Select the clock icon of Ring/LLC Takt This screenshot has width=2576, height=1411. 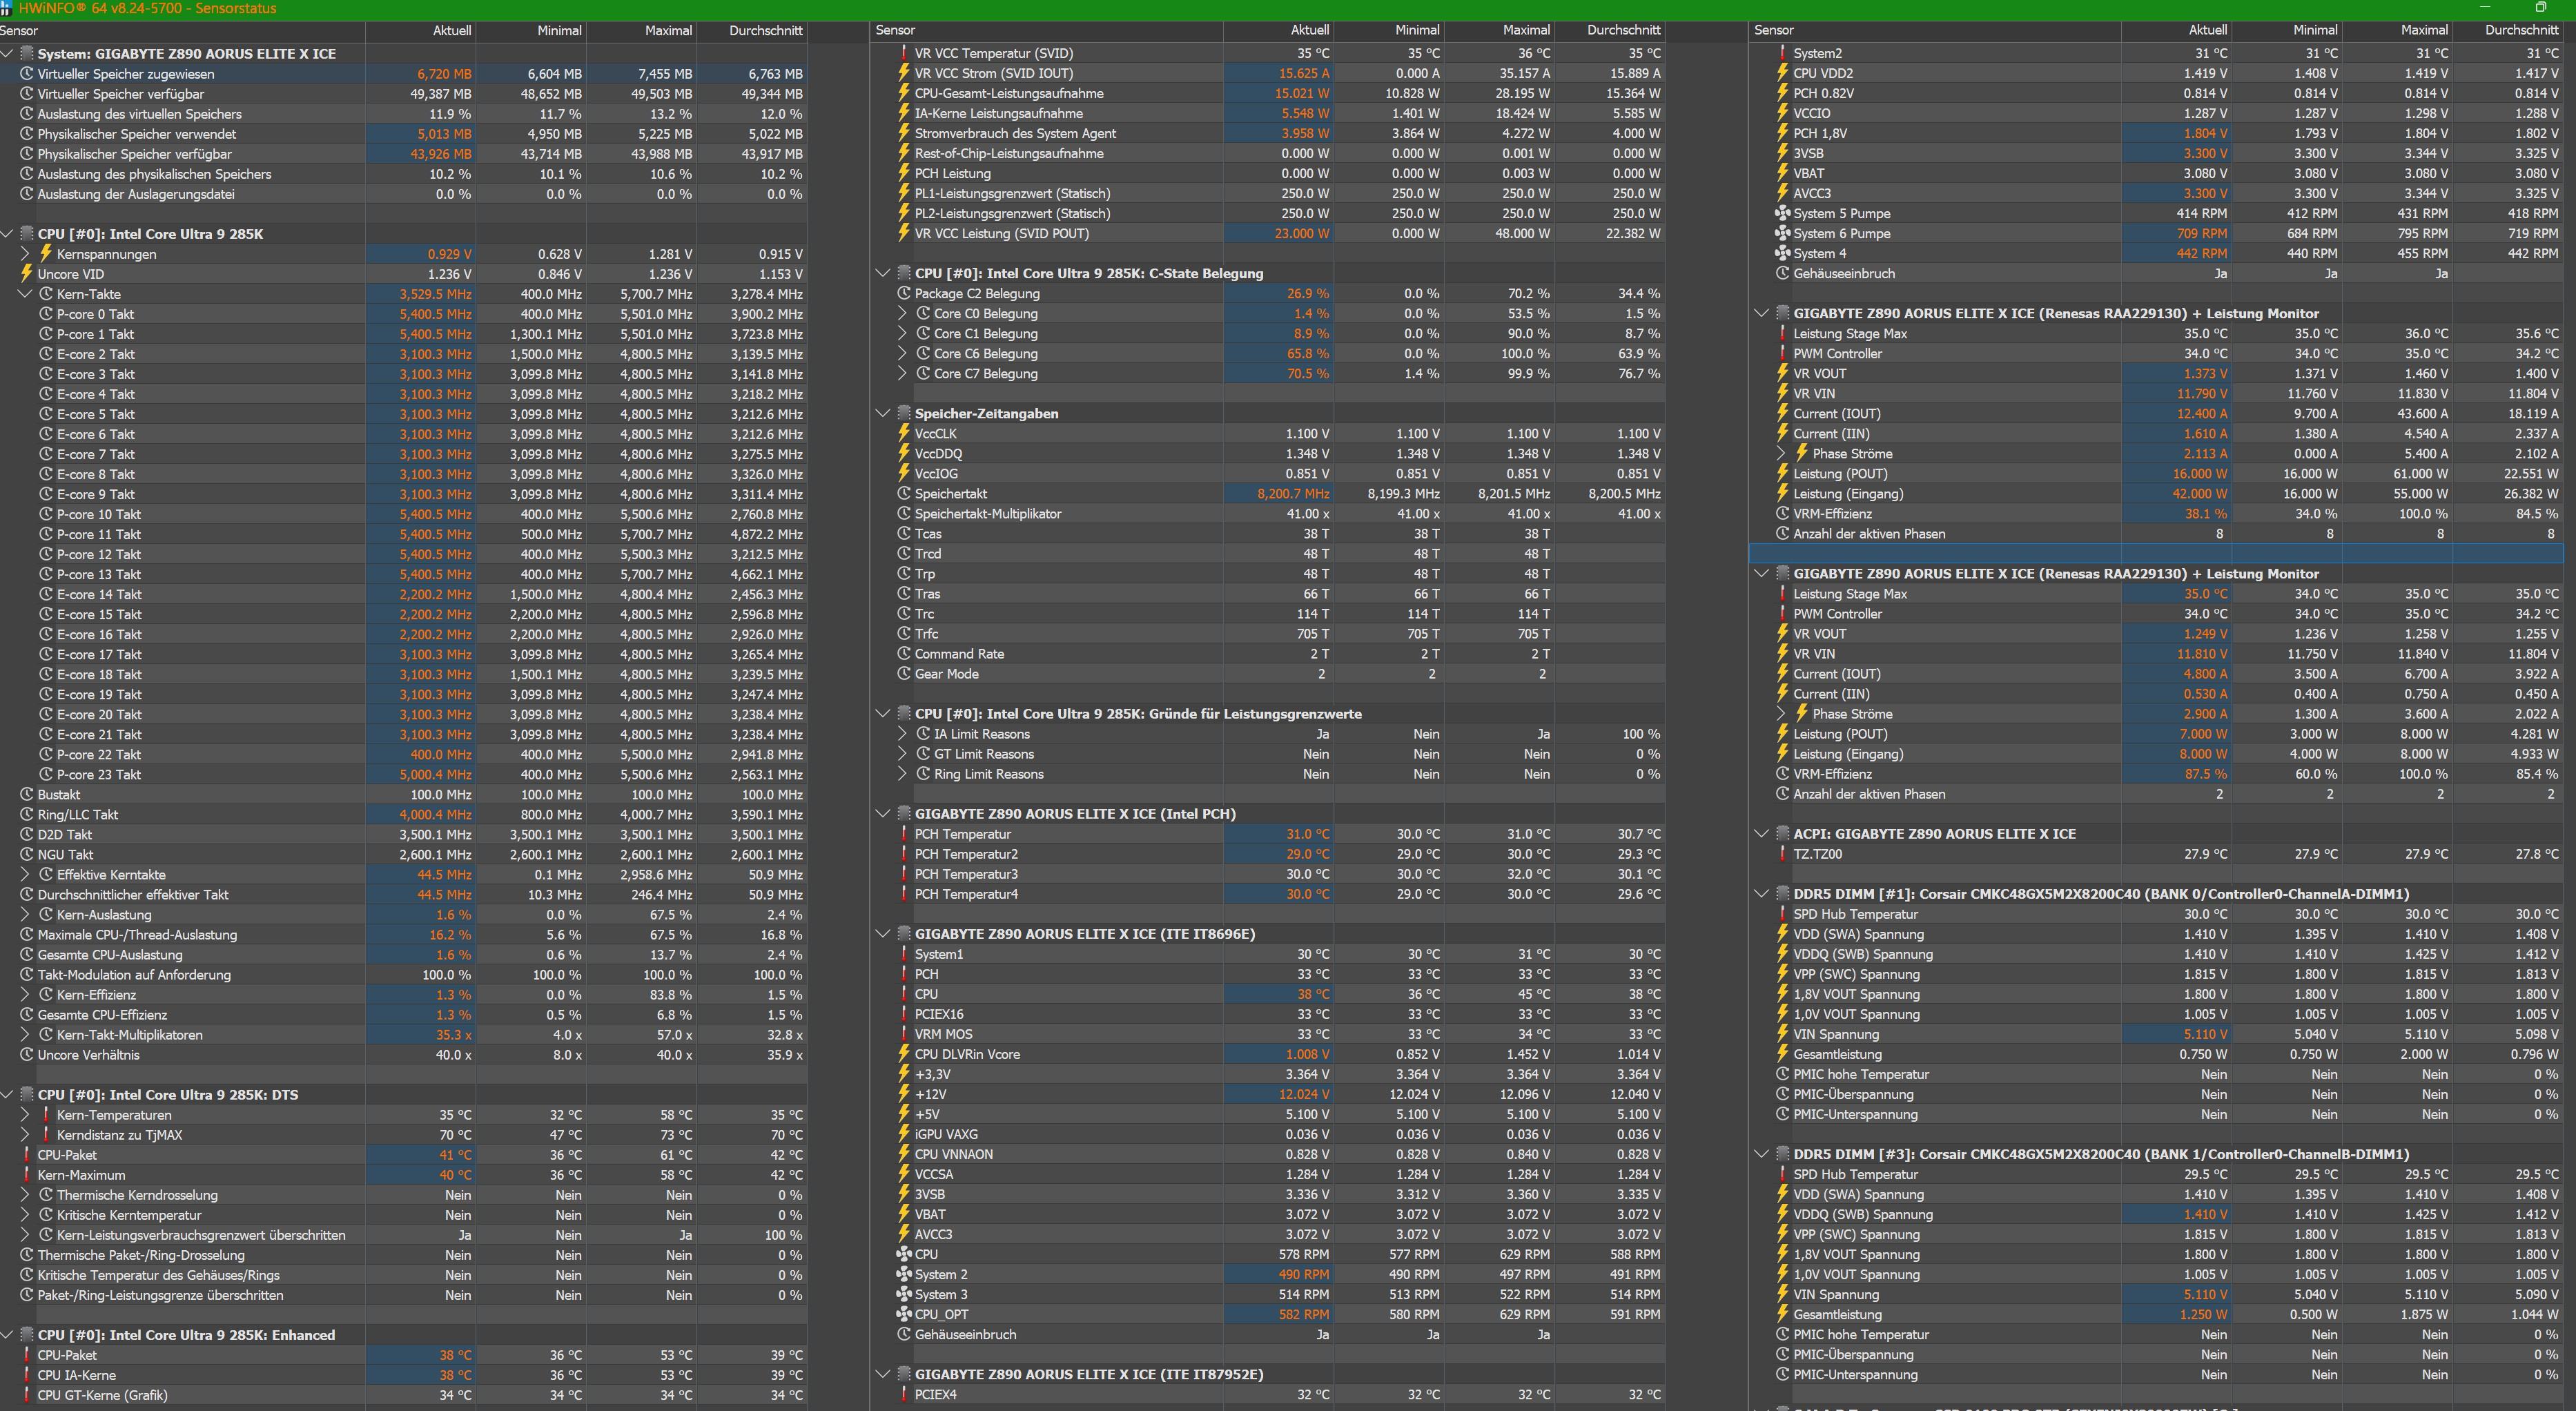(27, 814)
